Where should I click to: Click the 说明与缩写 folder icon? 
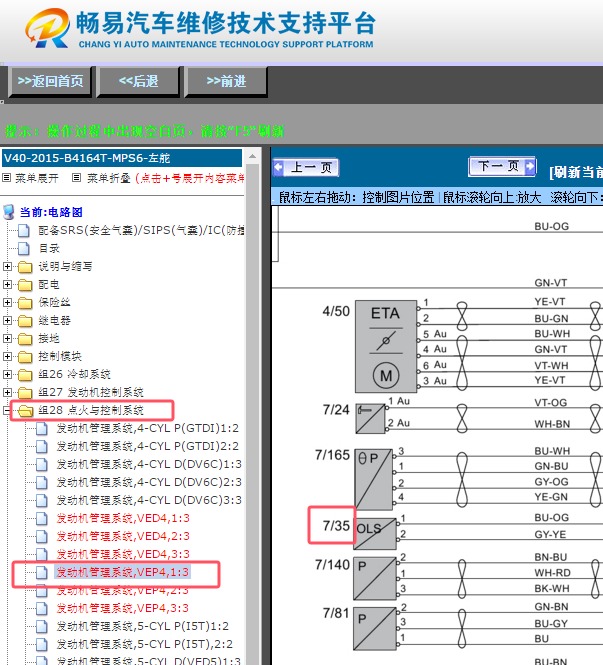(x=25, y=266)
